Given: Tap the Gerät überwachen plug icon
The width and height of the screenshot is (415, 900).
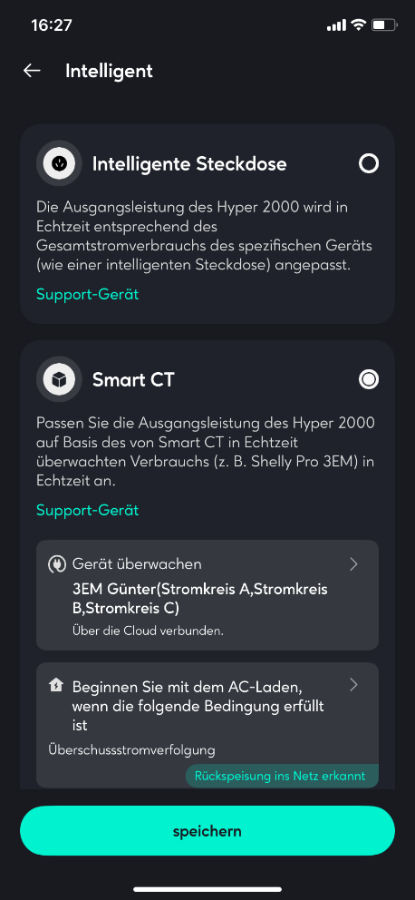Looking at the screenshot, I should [x=56, y=564].
